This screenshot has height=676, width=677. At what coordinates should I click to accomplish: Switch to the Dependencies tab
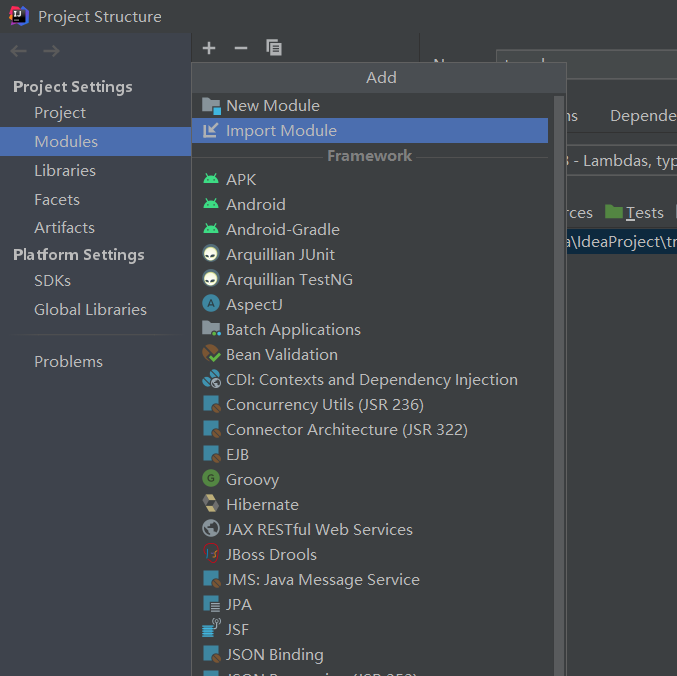(643, 115)
